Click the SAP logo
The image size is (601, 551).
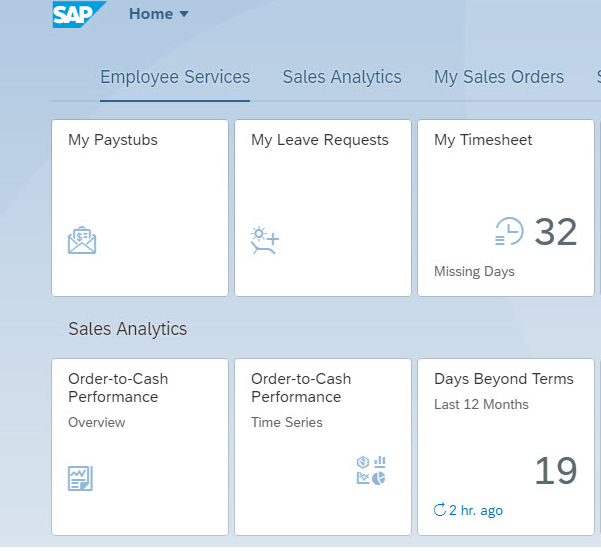(79, 14)
